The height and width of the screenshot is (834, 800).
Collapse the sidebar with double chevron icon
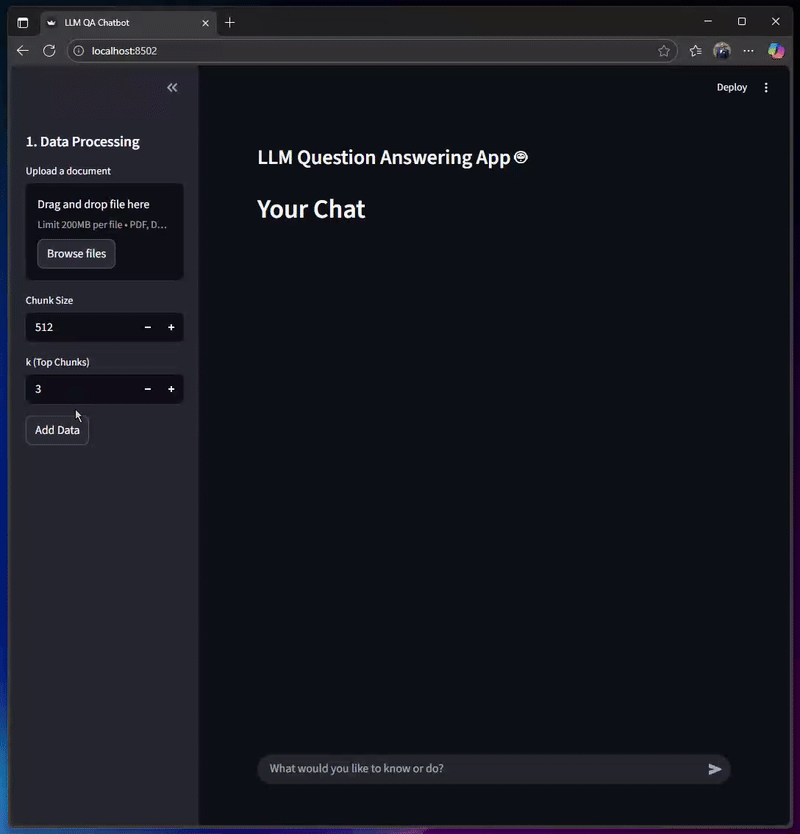(172, 88)
